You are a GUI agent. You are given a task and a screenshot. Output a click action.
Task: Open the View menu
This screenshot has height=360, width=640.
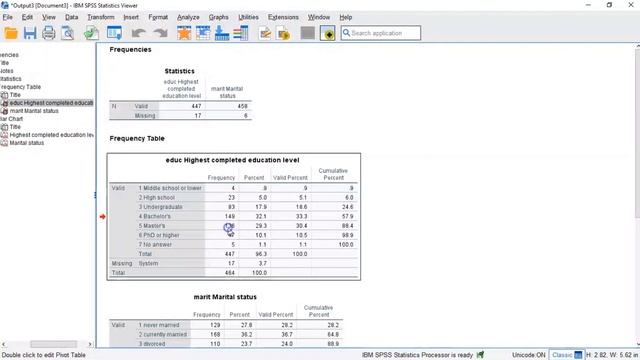(x=49, y=17)
